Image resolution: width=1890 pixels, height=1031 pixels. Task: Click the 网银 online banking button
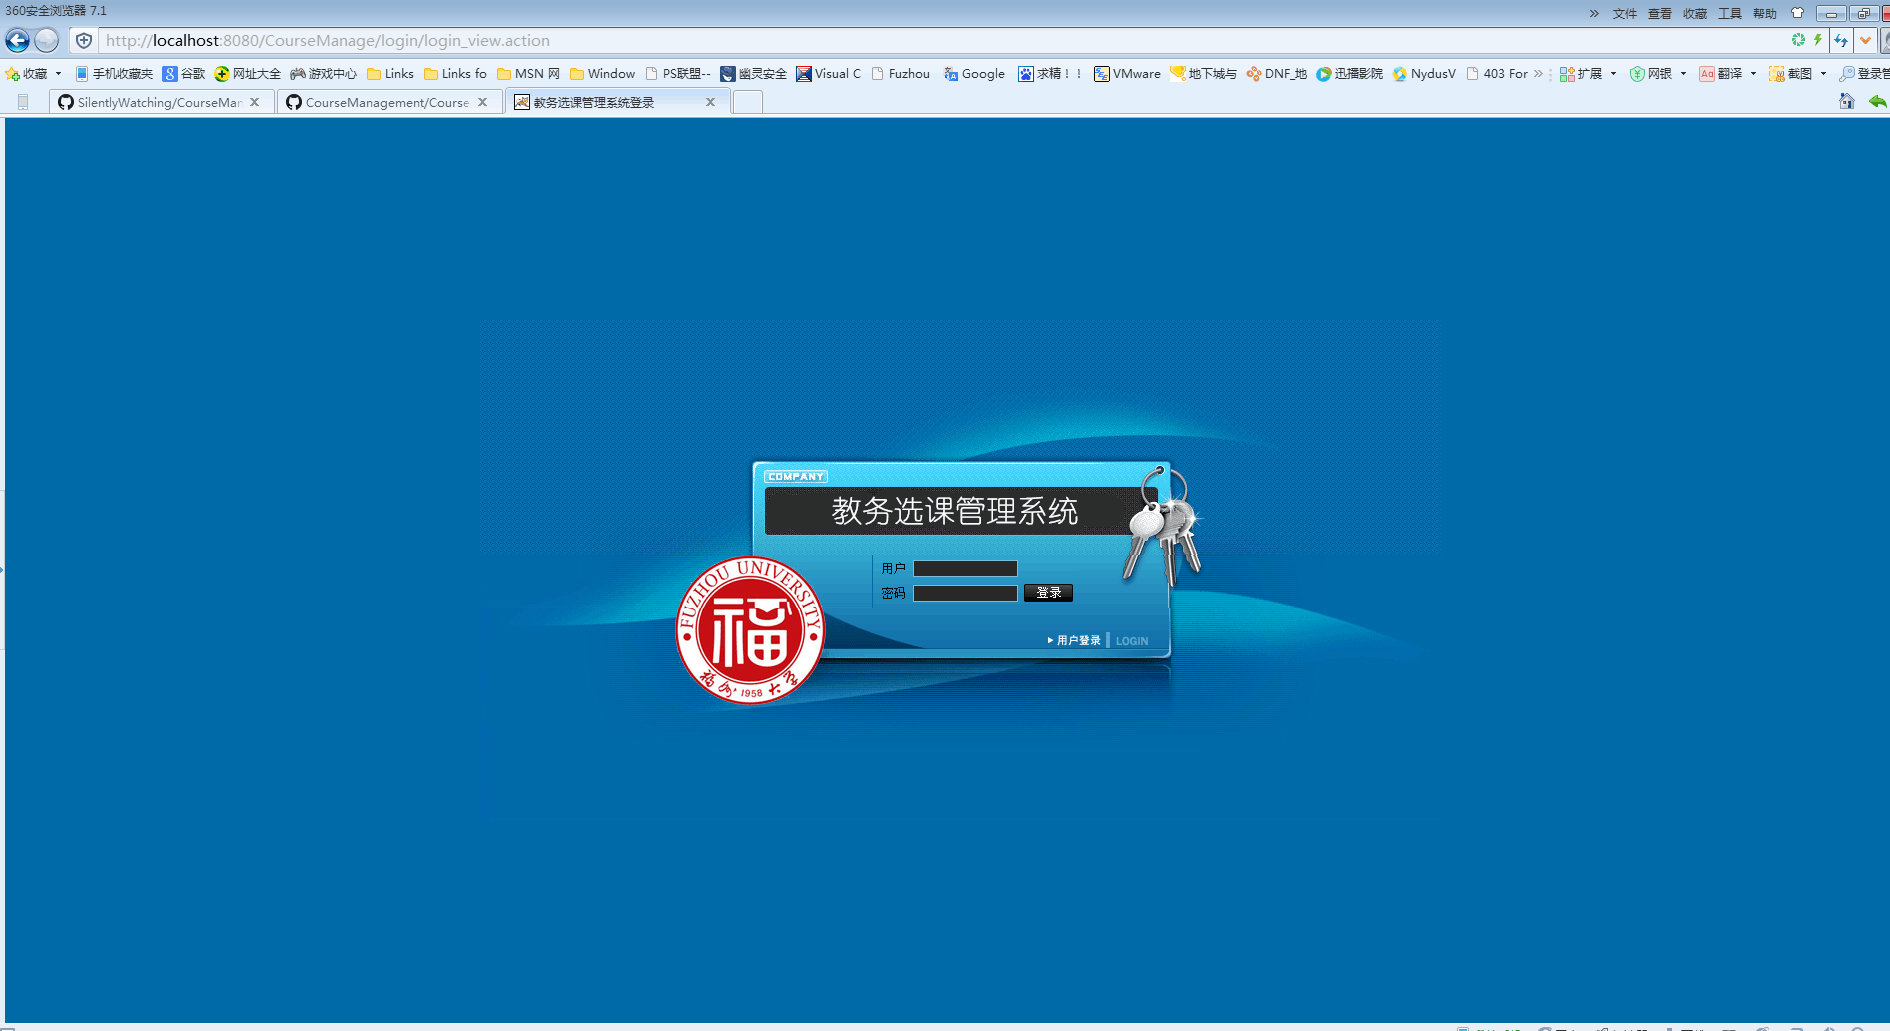(1651, 74)
